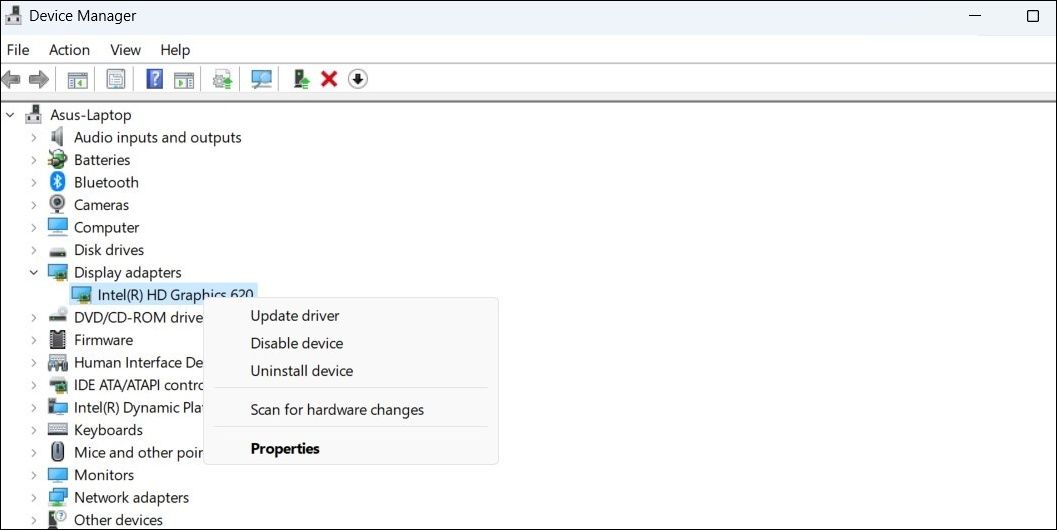Image resolution: width=1057 pixels, height=530 pixels.
Task: Click Enable device toolbar icon with green arrow
Action: point(301,80)
